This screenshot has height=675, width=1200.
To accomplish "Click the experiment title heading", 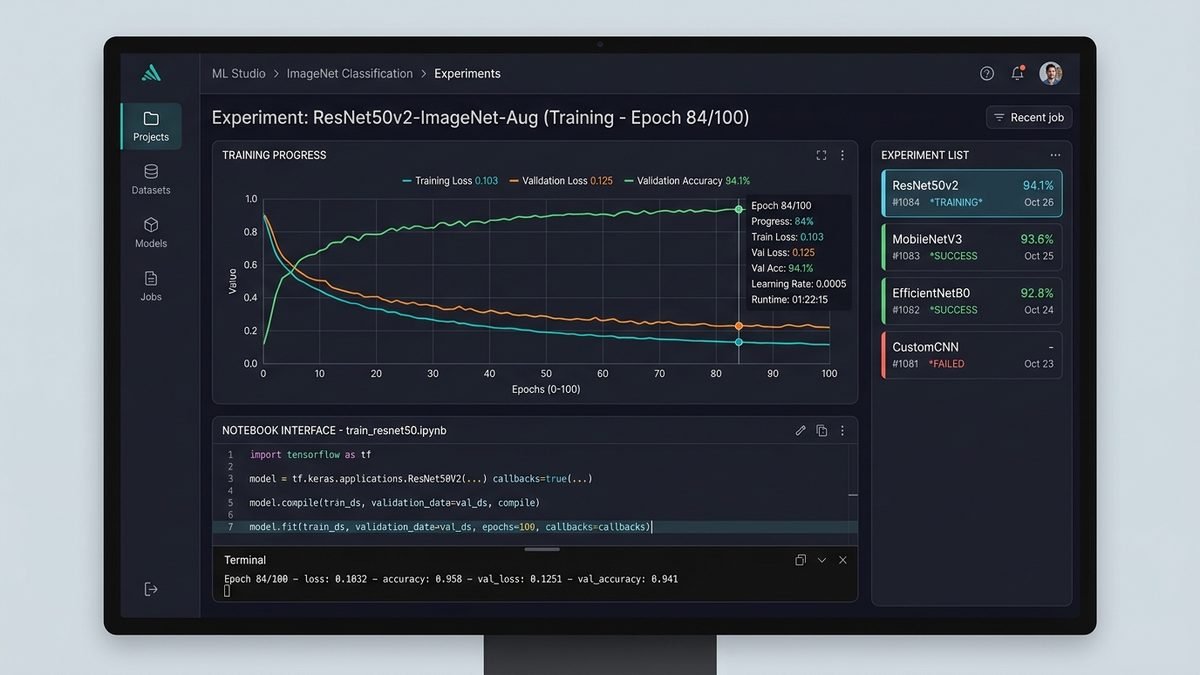I will click(x=480, y=118).
